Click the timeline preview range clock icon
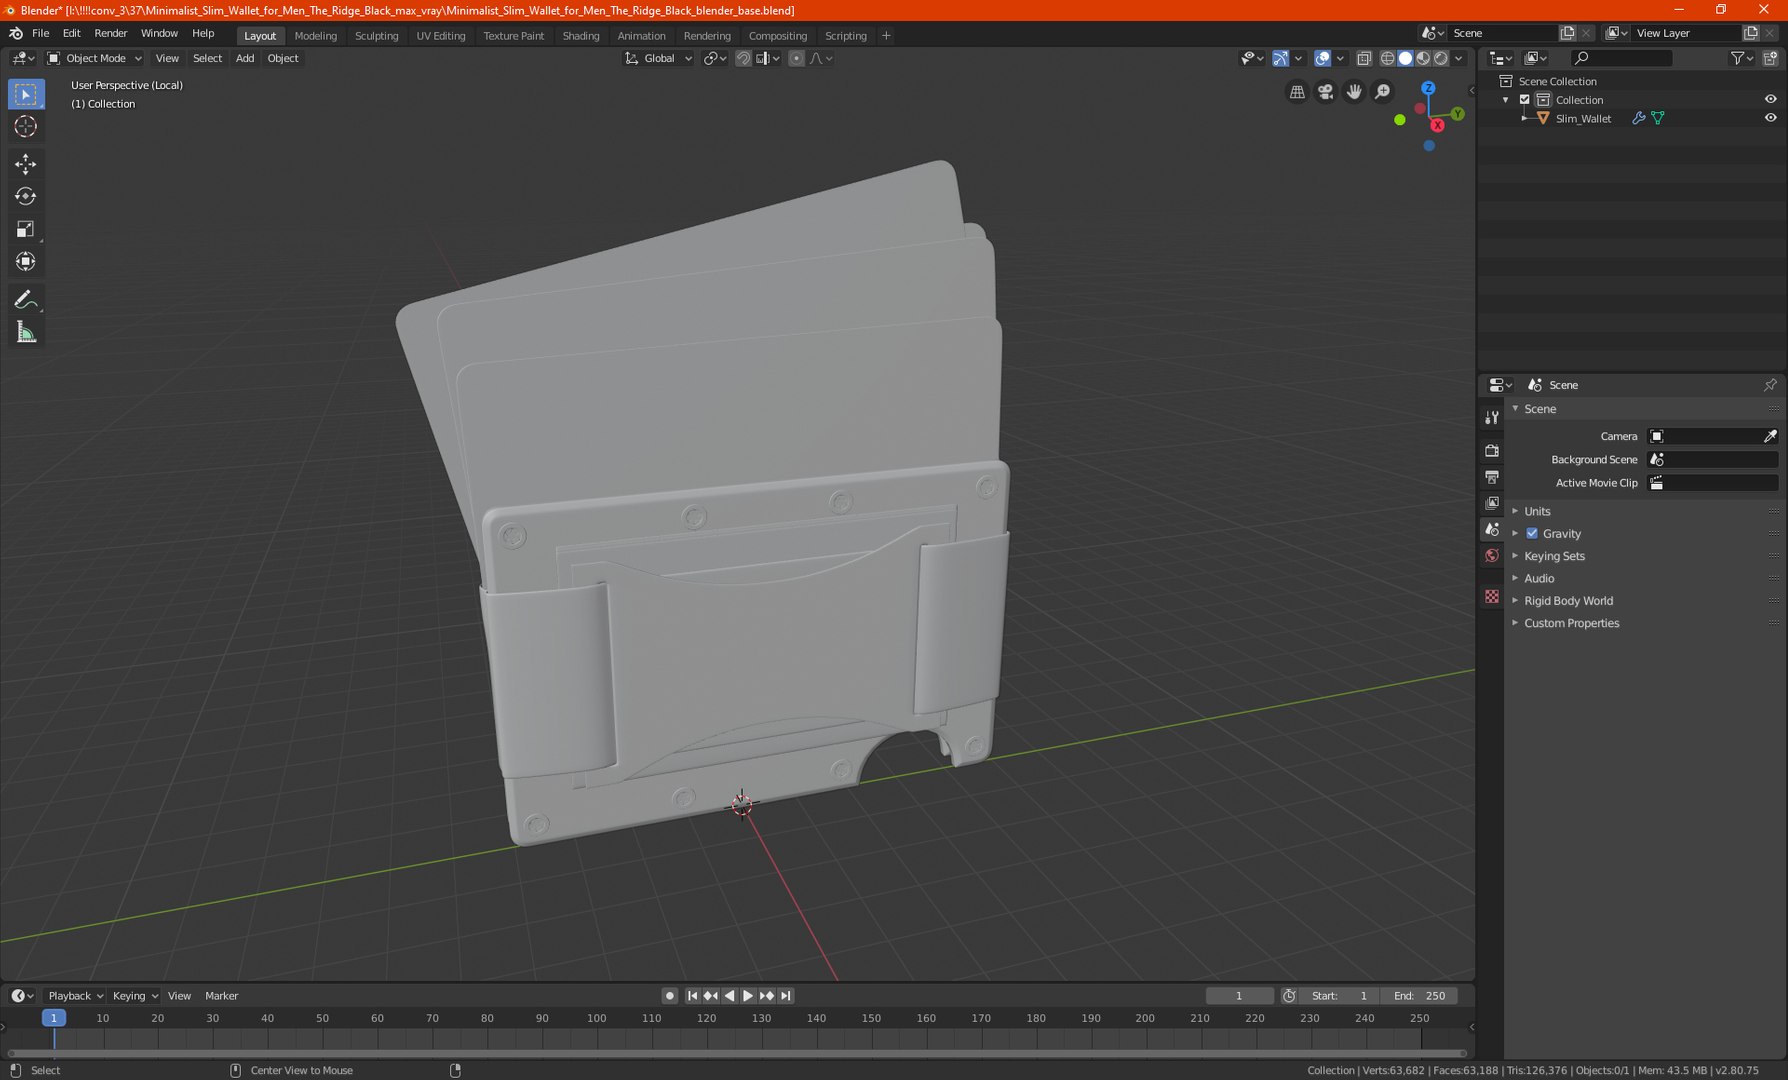Screen dimensions: 1788x1080 click(1289, 996)
